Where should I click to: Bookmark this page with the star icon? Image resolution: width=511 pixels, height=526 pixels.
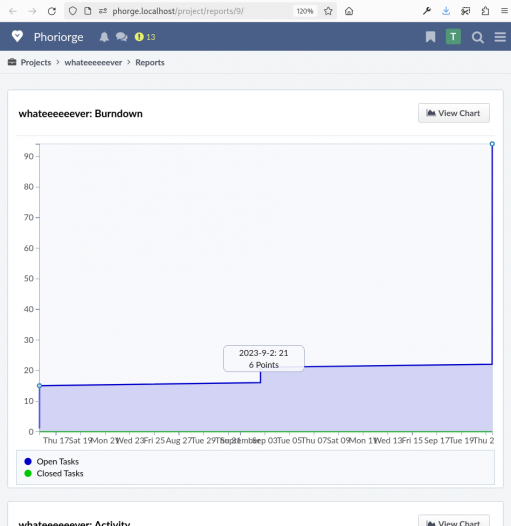328,11
